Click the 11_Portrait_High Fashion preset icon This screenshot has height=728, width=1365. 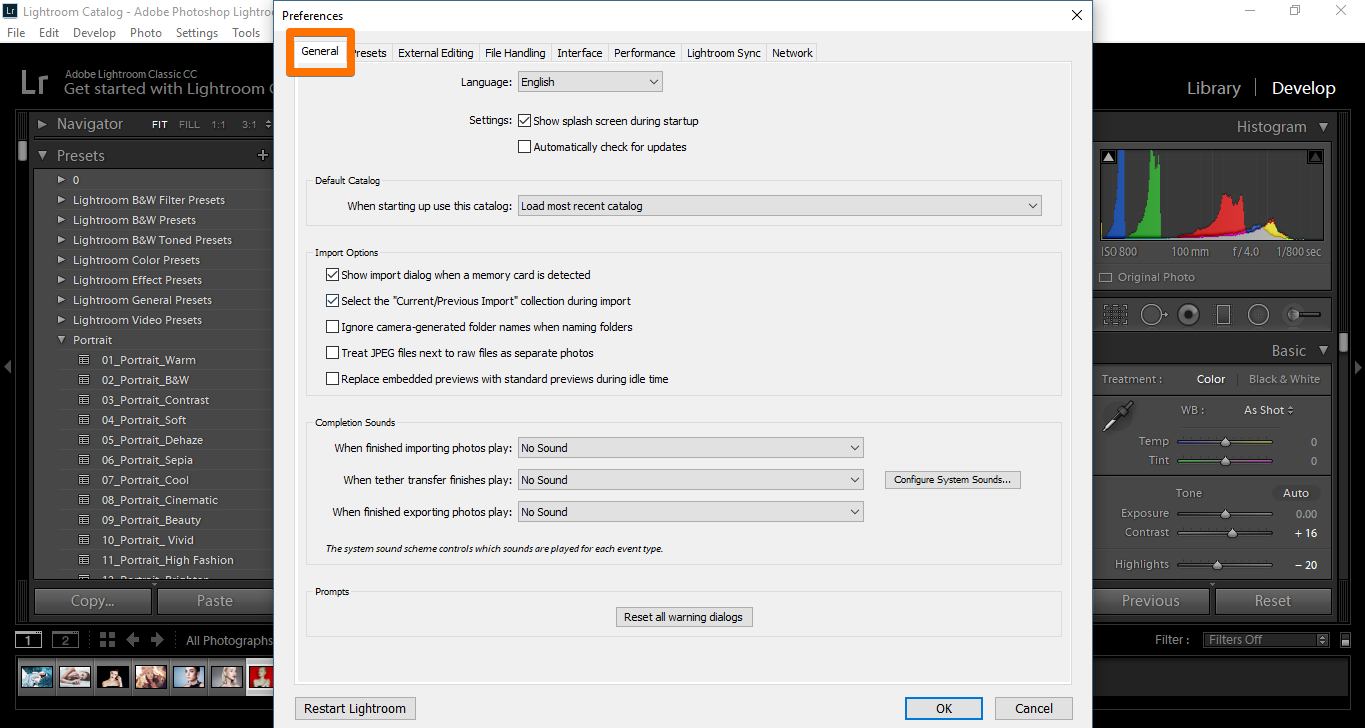84,560
